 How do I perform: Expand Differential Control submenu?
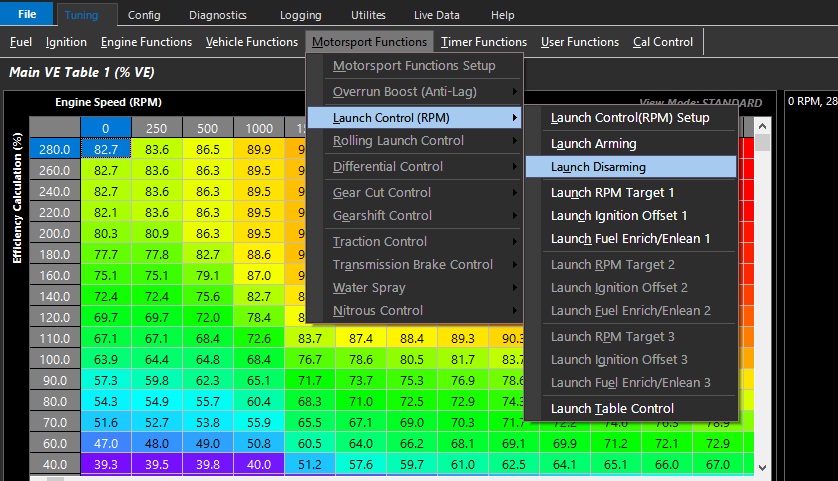click(x=415, y=167)
